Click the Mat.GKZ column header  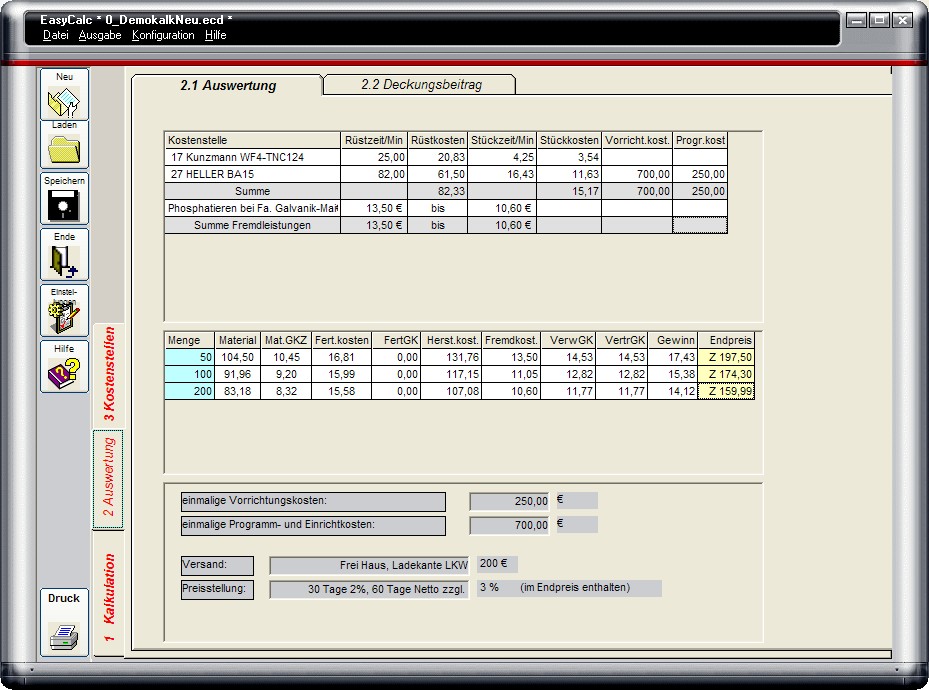[286, 341]
